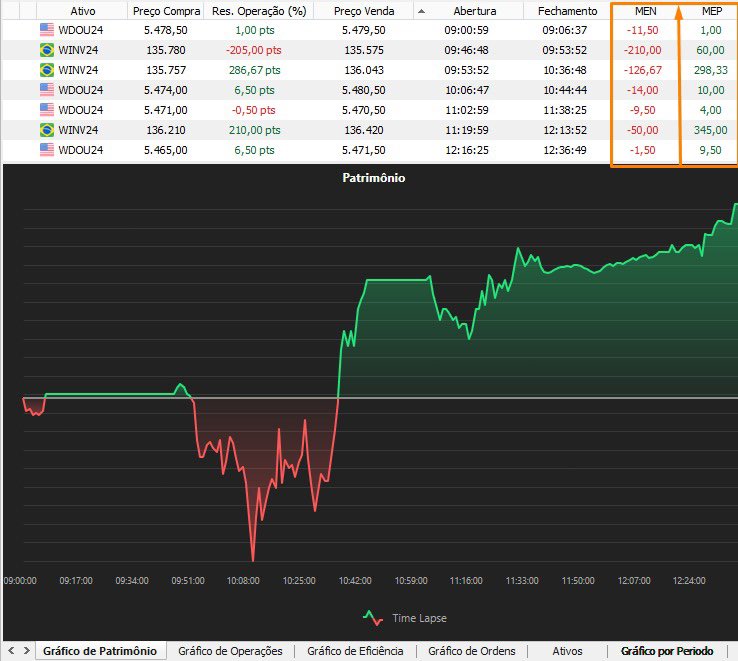Click the opening time 09:46:48
The height and width of the screenshot is (661, 738).
pos(466,50)
